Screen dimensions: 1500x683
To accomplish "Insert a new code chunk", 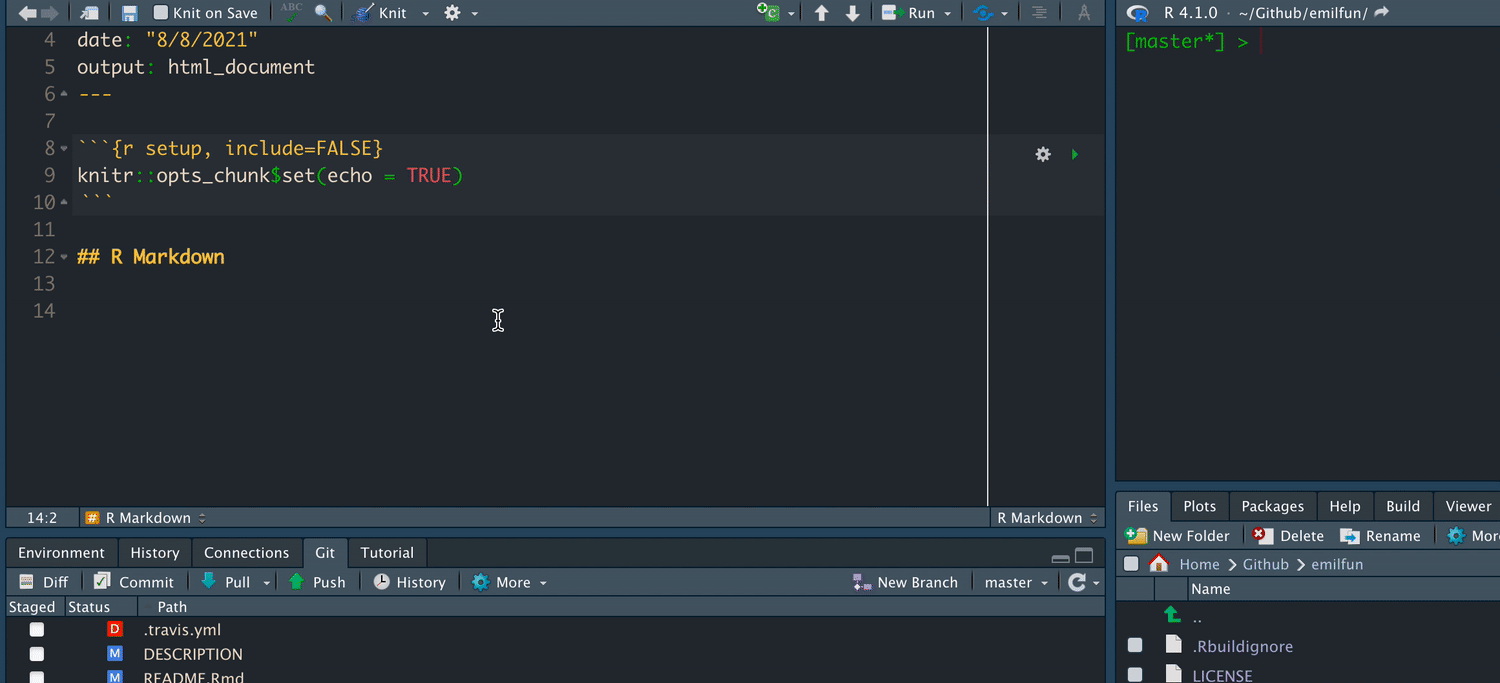I will tap(768, 13).
